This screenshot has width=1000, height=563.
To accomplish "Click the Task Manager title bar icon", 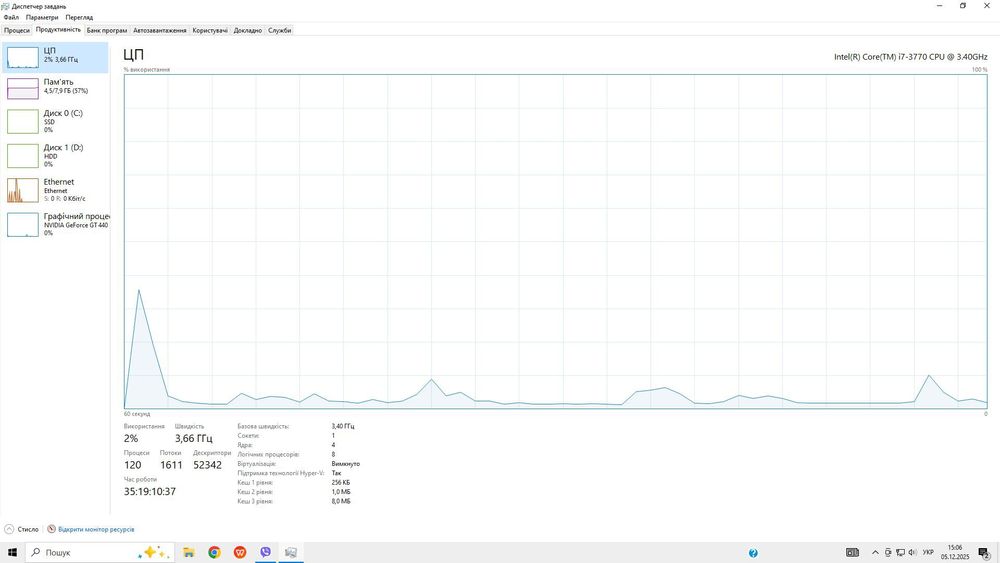I will [x=5, y=6].
